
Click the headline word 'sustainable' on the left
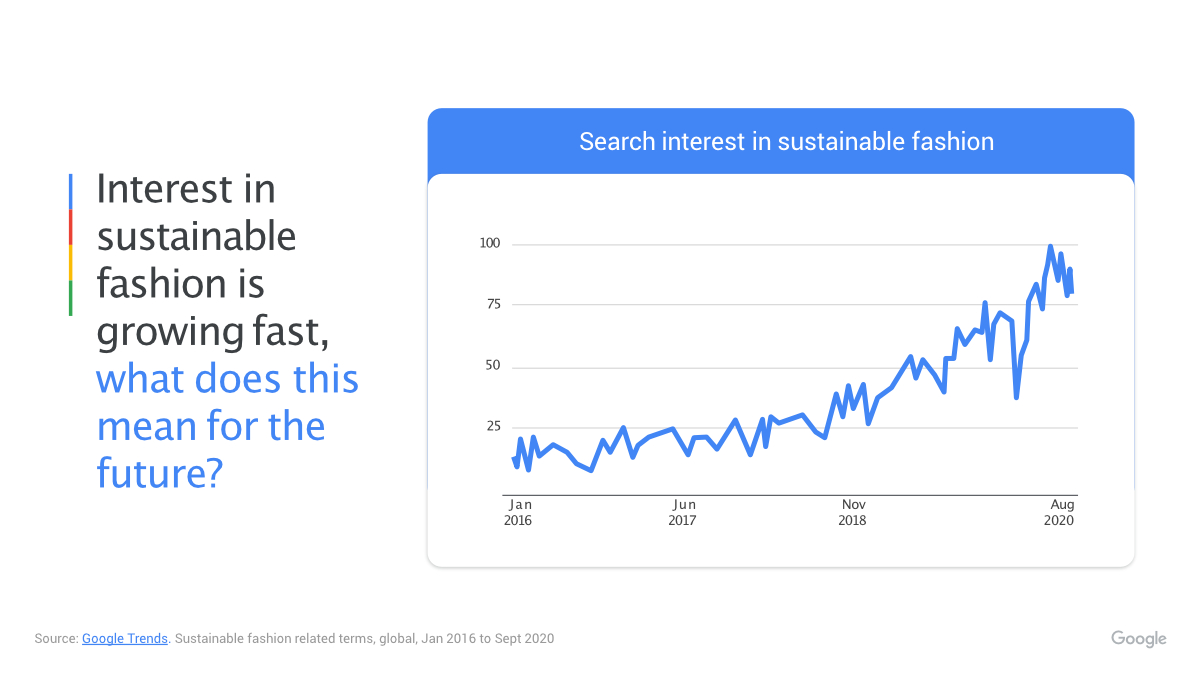point(196,237)
